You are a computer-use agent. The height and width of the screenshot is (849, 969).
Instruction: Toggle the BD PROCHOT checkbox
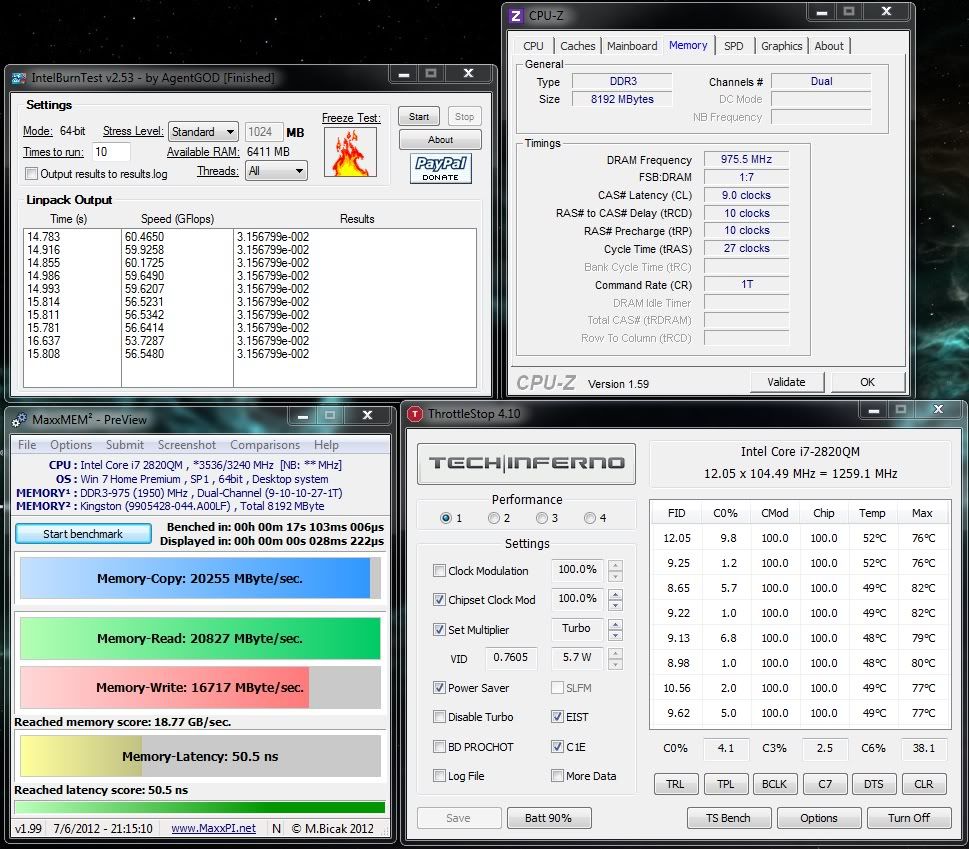(x=439, y=746)
